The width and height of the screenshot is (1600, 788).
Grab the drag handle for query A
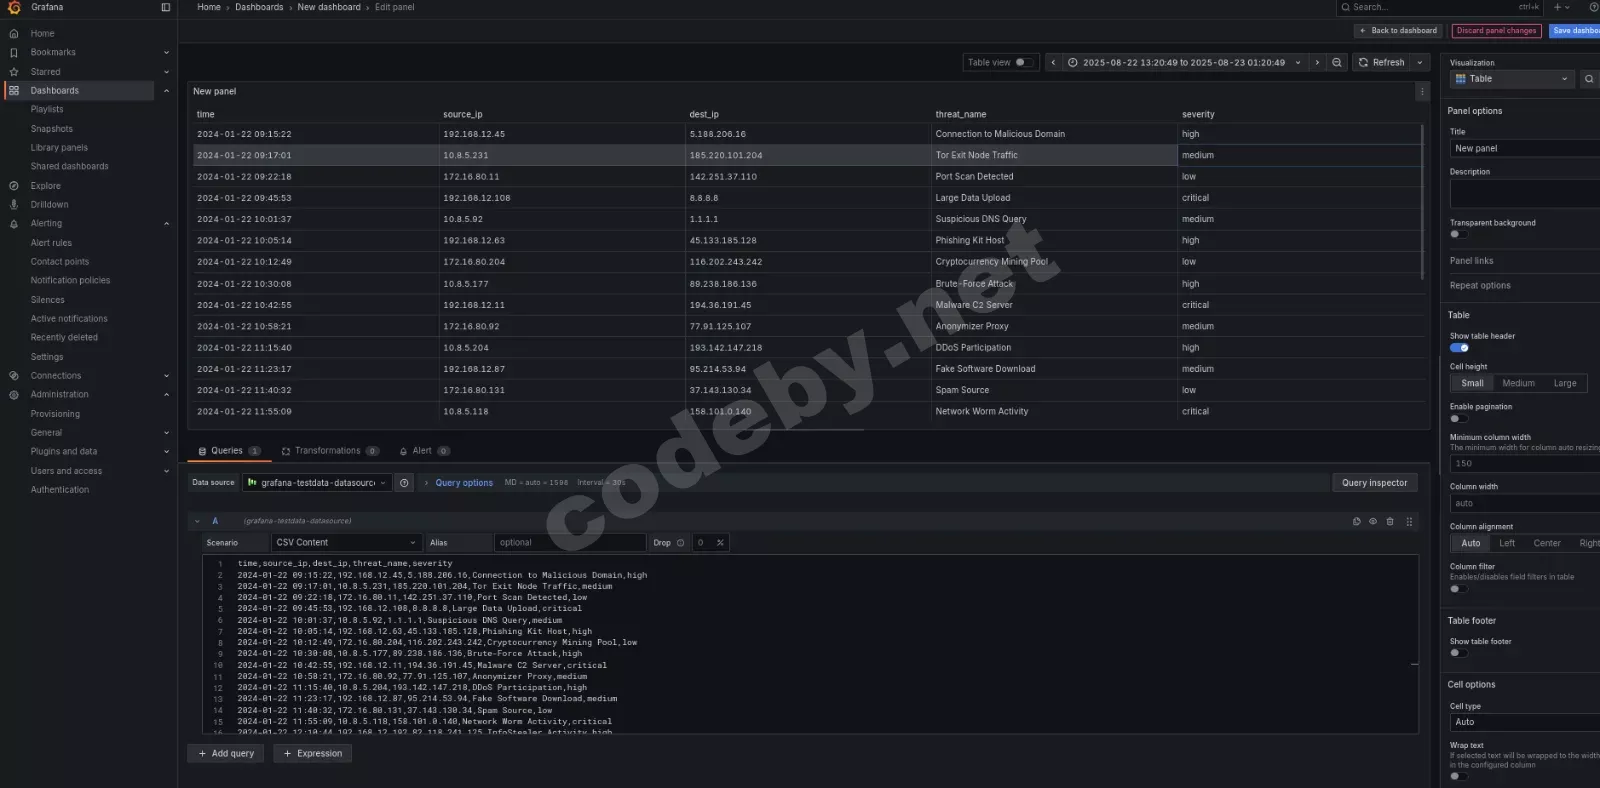(1409, 521)
